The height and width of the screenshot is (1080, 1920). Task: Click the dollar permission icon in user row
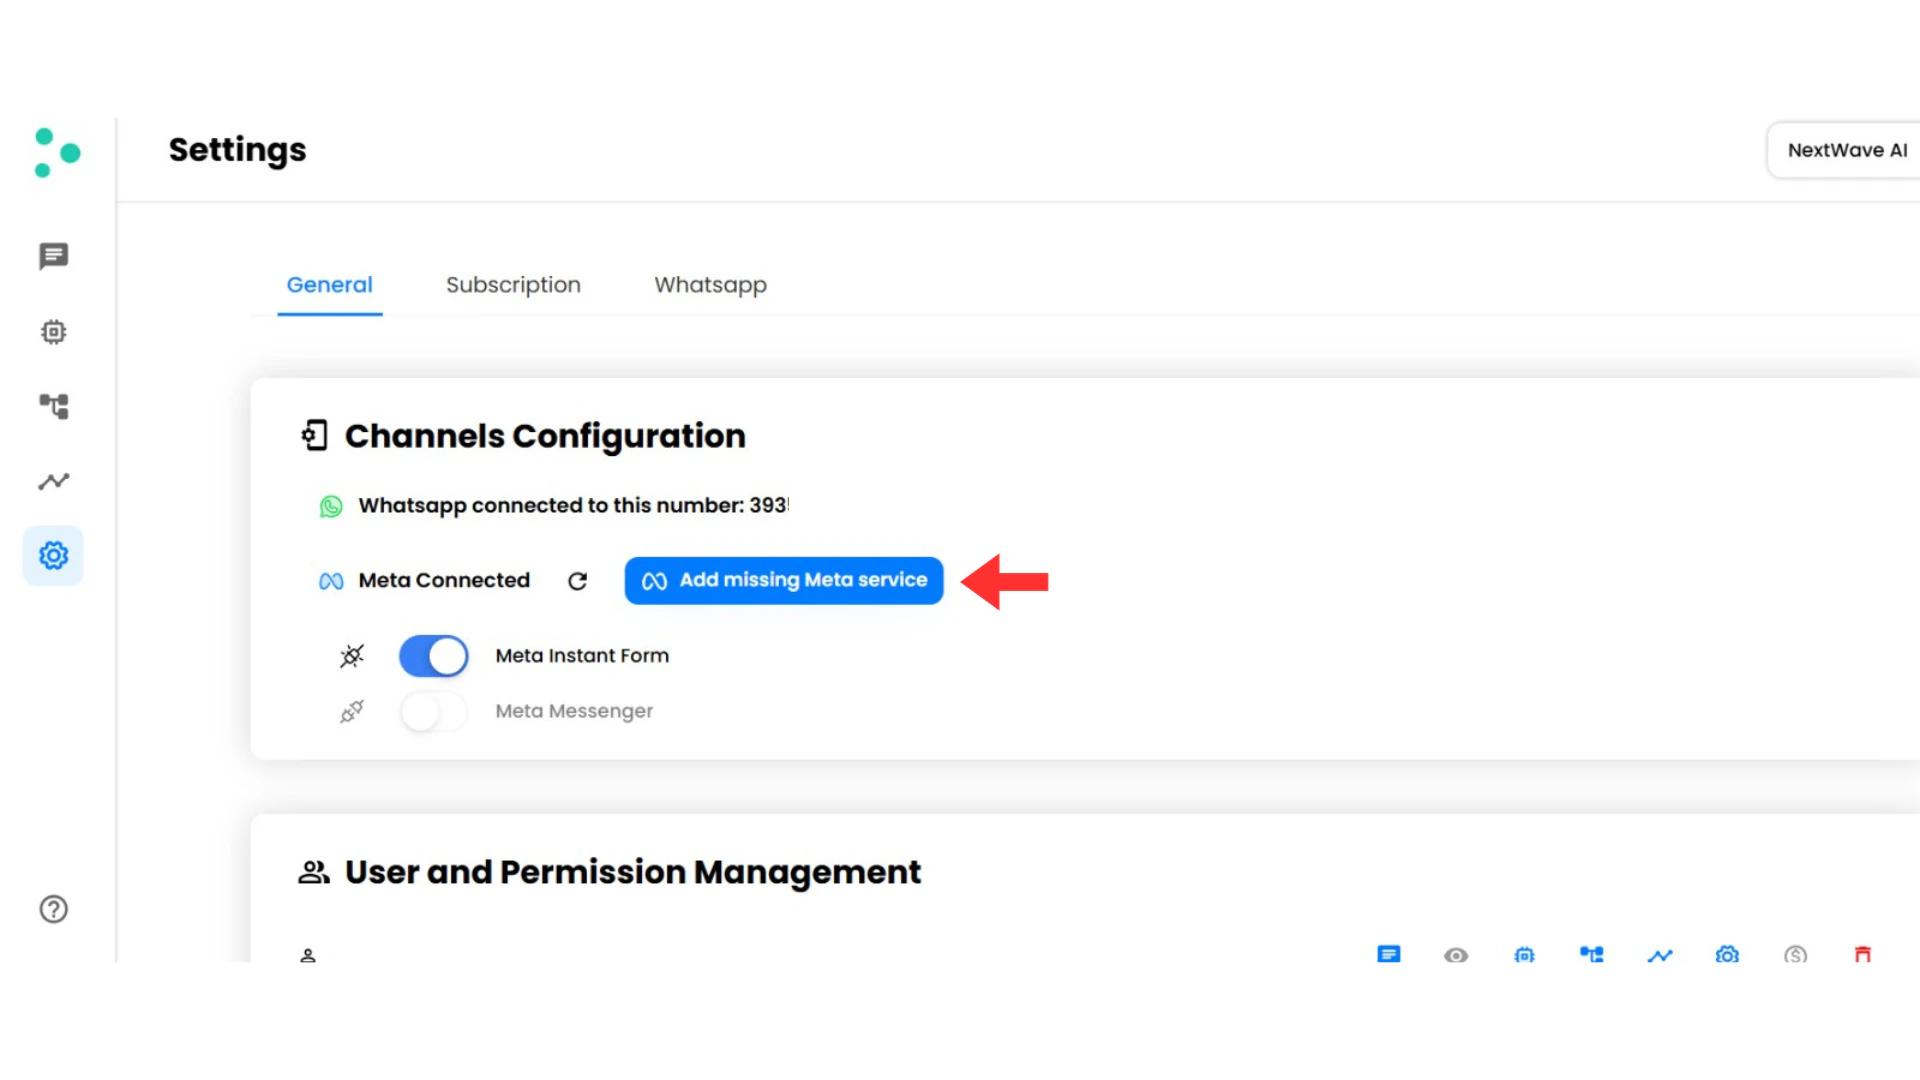click(x=1795, y=955)
